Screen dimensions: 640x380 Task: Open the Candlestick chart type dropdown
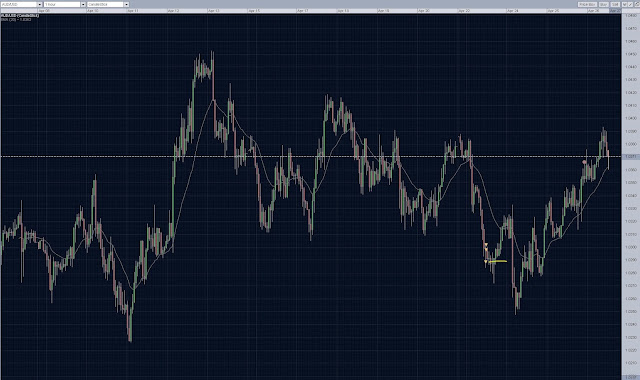(108, 4)
